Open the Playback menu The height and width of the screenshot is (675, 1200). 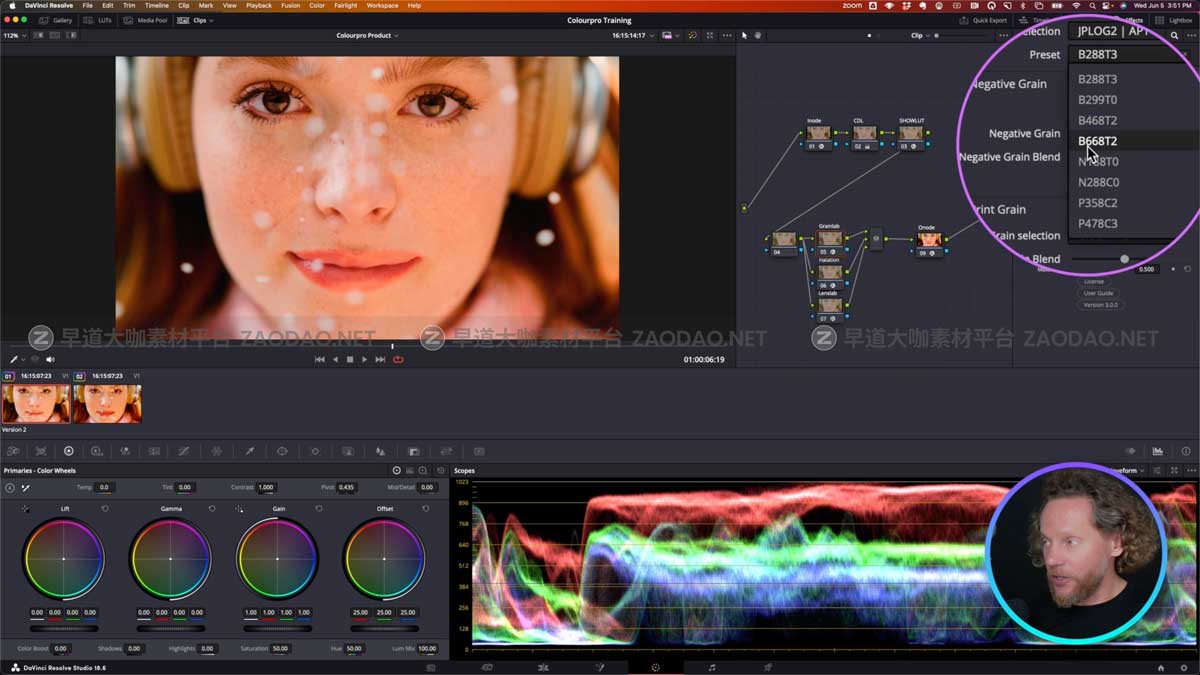pos(259,5)
